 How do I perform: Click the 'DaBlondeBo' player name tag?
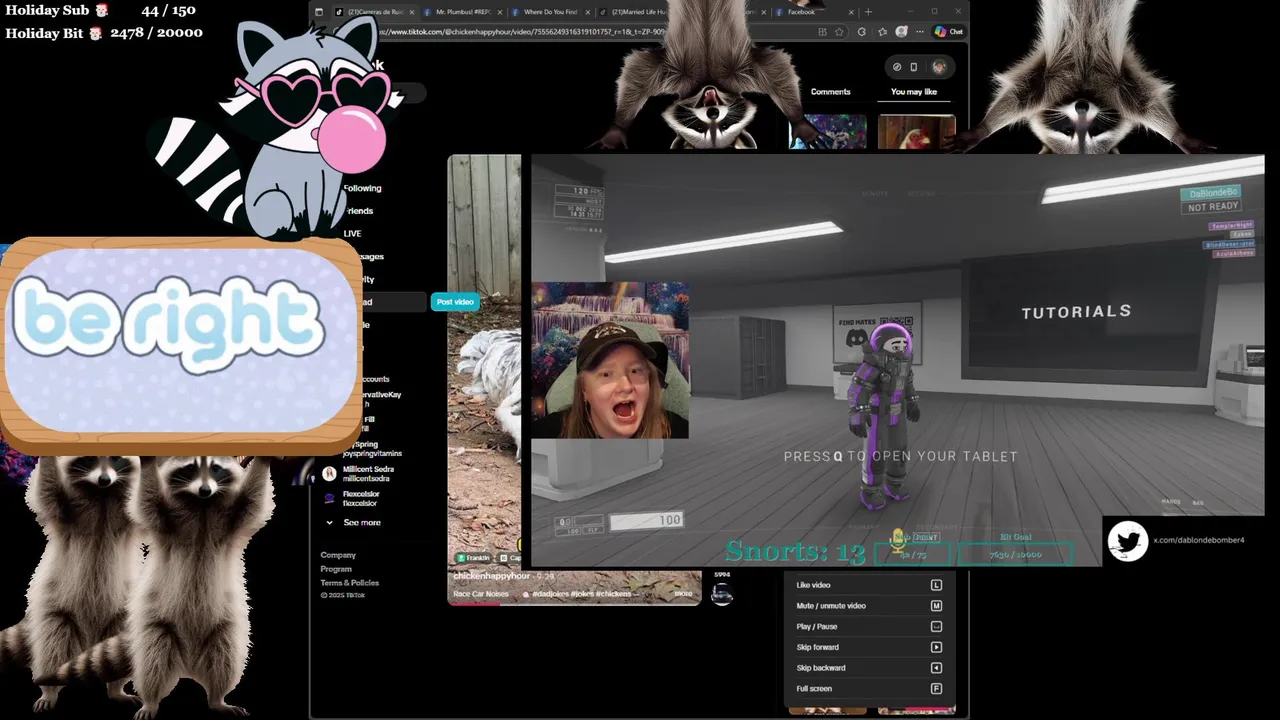[x=1211, y=192]
